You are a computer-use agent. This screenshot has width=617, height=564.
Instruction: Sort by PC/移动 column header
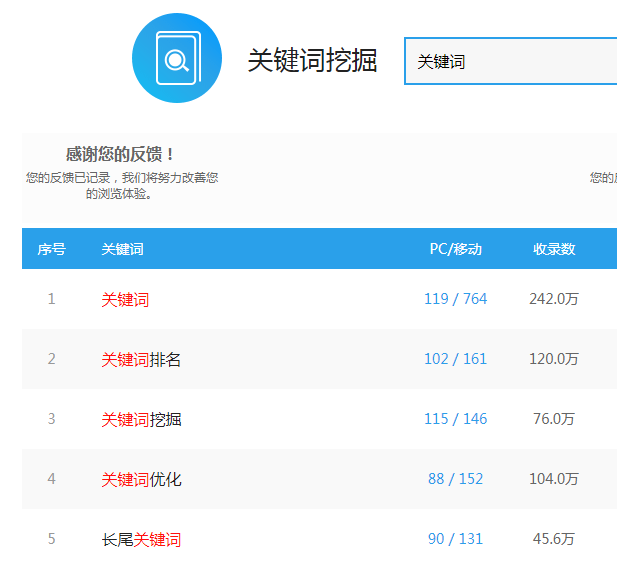[455, 249]
